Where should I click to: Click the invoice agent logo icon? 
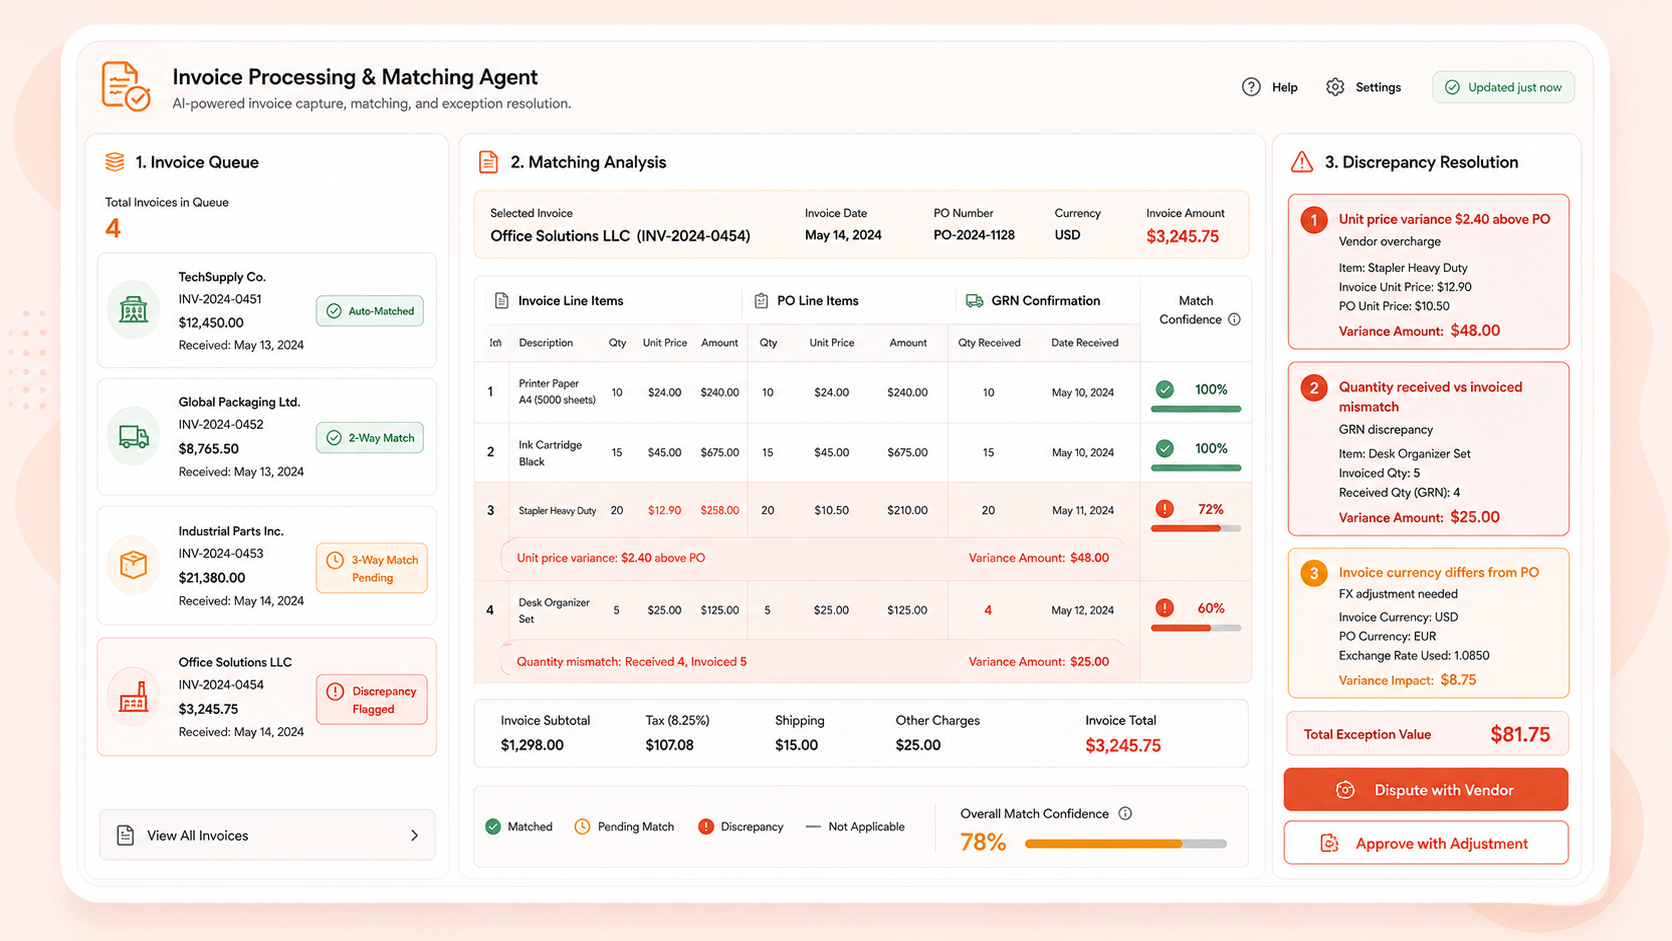[x=126, y=85]
